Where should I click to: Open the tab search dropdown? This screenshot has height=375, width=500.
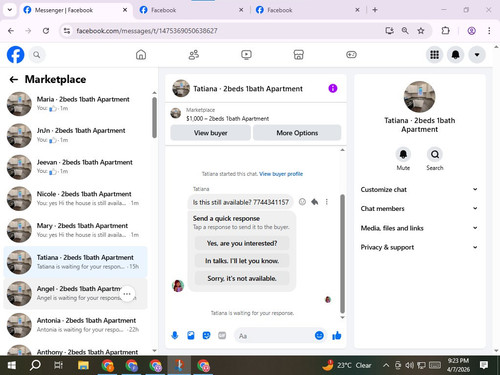10,10
